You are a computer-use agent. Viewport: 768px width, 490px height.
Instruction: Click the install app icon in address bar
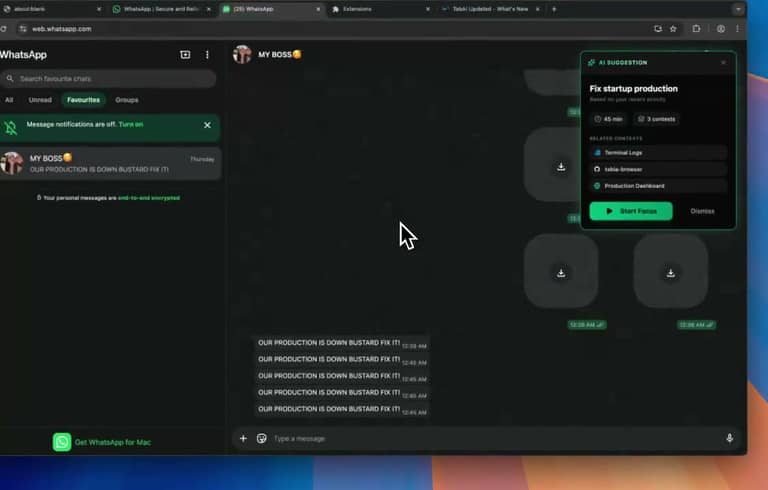coord(658,29)
